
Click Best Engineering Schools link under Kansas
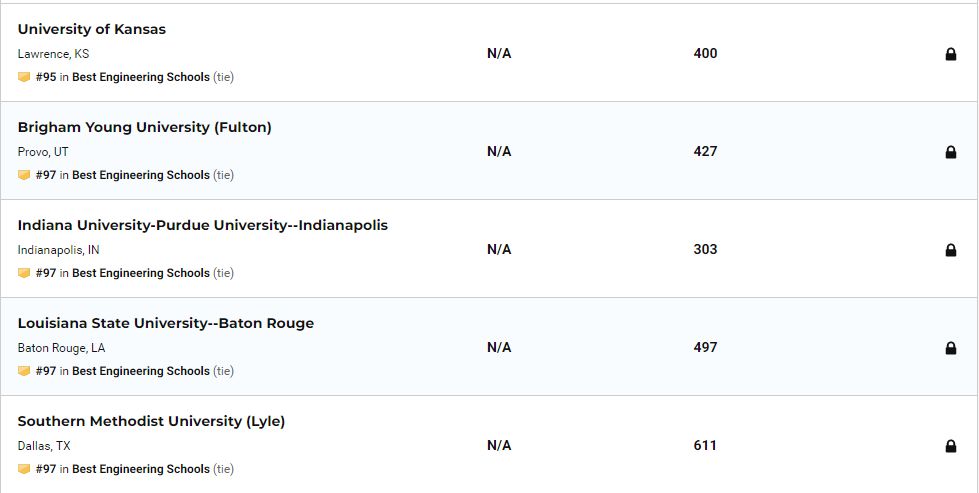141,77
